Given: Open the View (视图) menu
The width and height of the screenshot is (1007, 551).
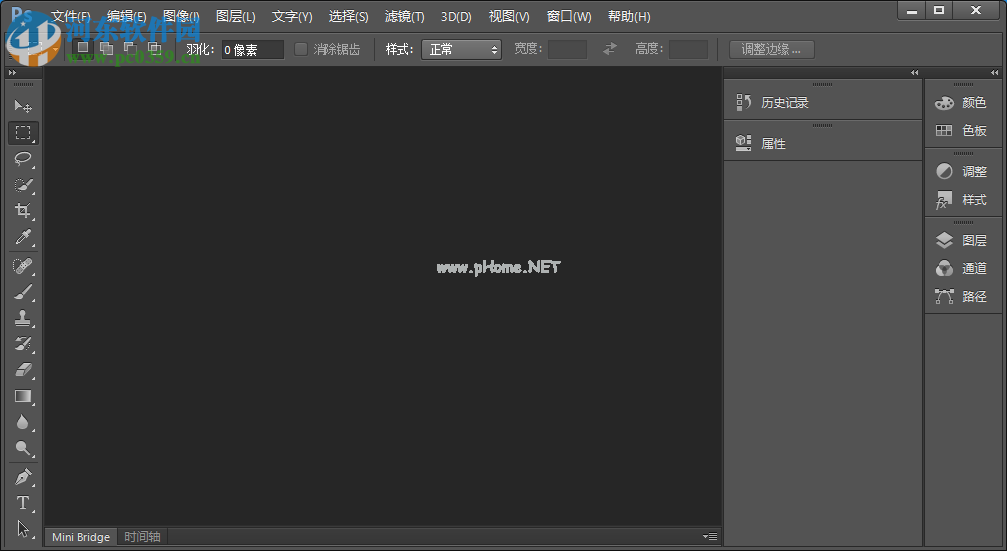Looking at the screenshot, I should coord(509,17).
